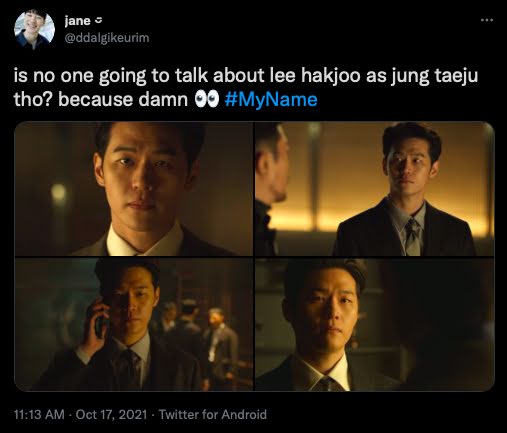Open the top-right photo of man in suit
507x433 pixels.
[375, 189]
